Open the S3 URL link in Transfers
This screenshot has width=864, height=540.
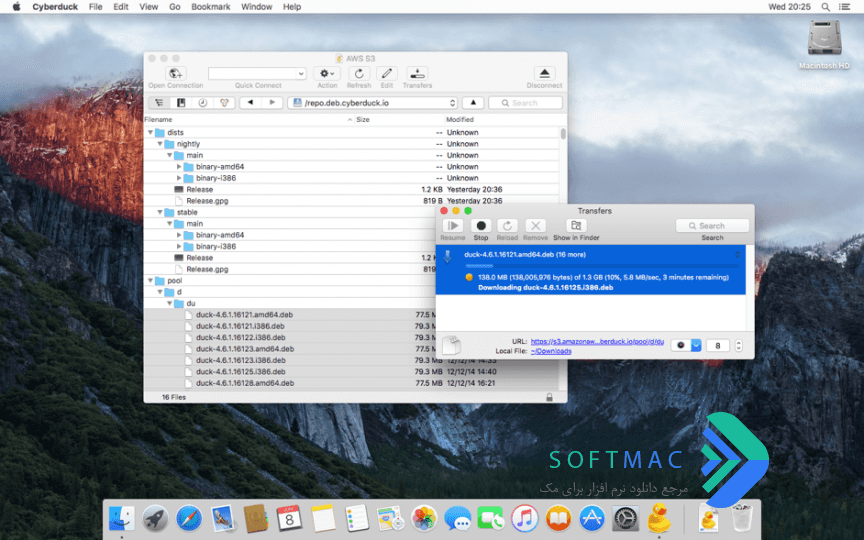click(597, 342)
